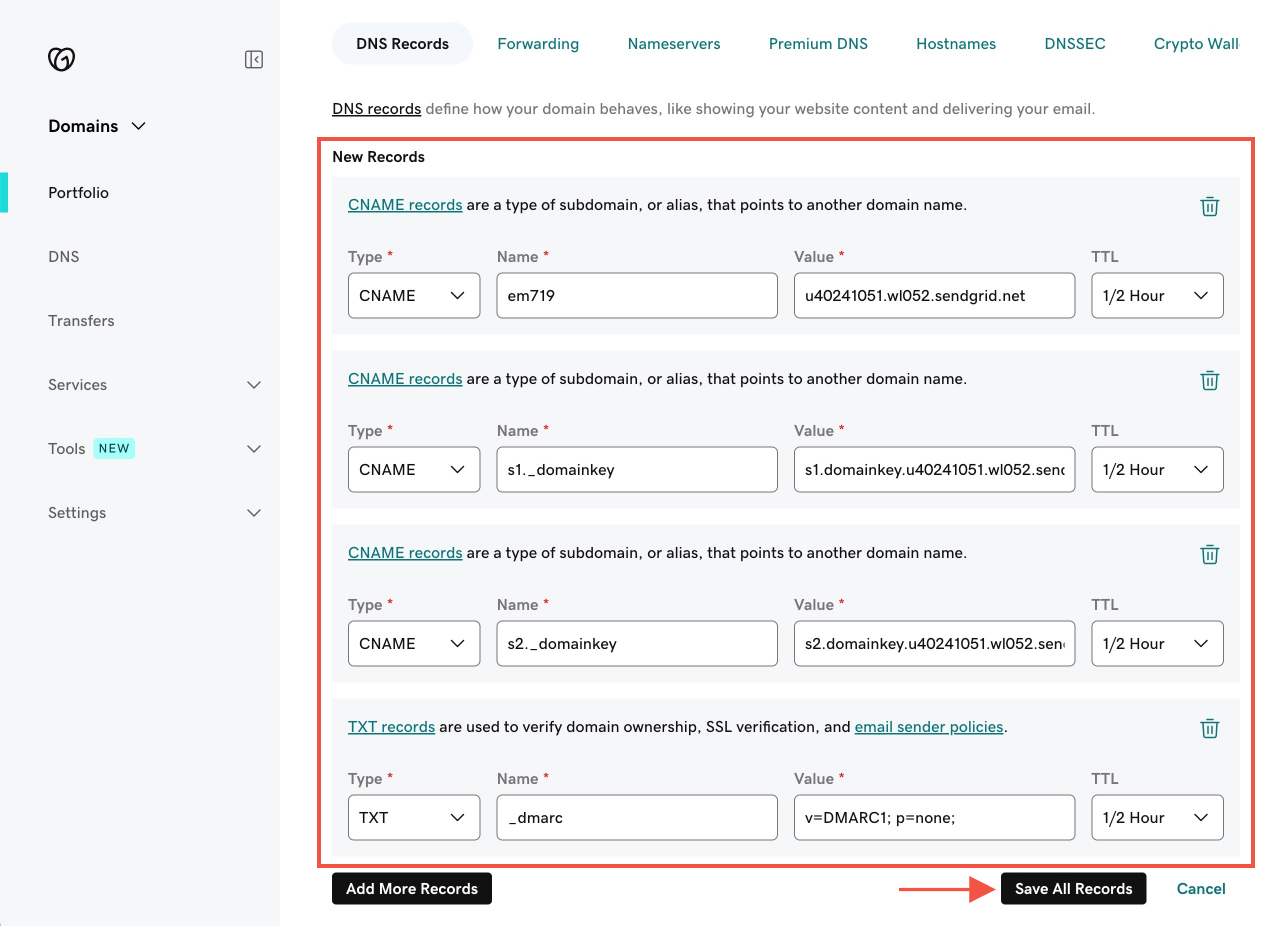Open the Type dropdown for the TXT record

point(413,817)
